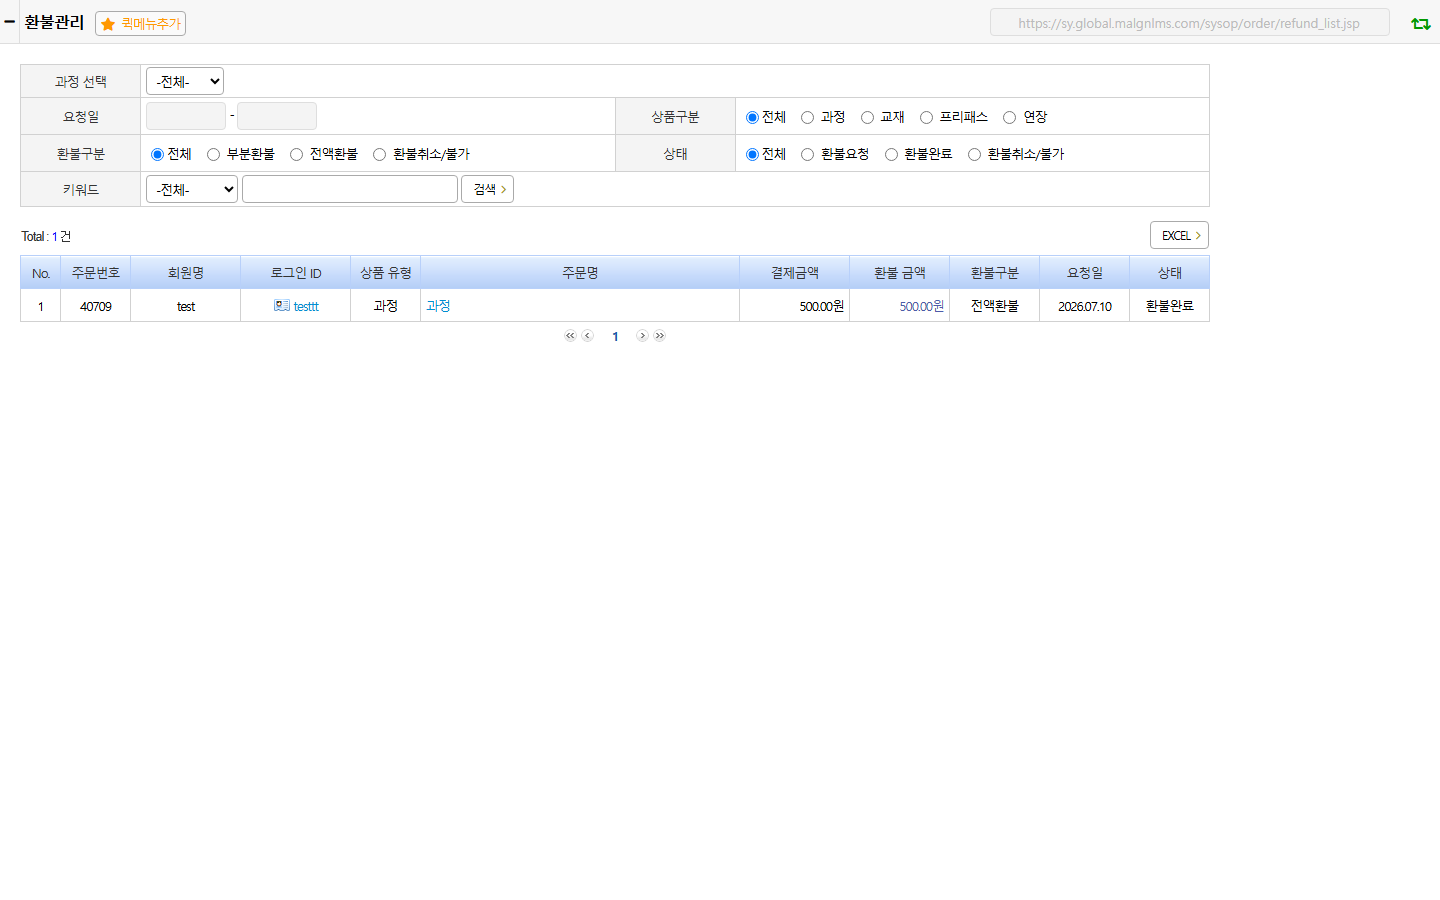
Task: Click the 상태 column header in table
Action: [1170, 273]
